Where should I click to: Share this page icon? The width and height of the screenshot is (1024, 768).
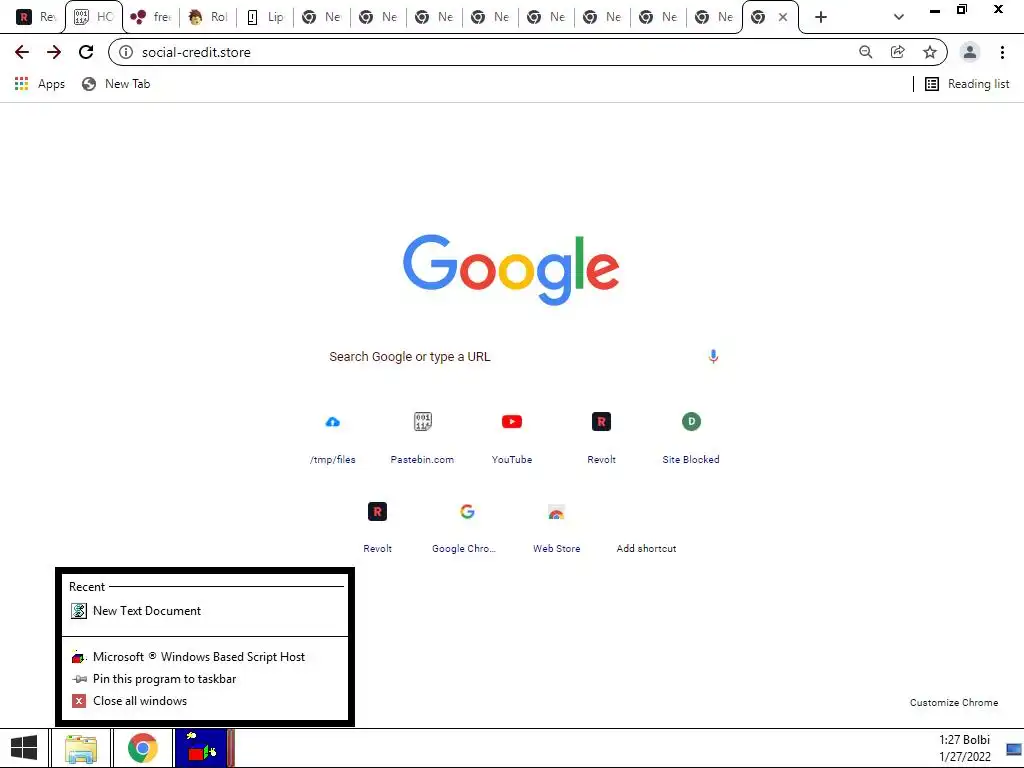(x=898, y=52)
